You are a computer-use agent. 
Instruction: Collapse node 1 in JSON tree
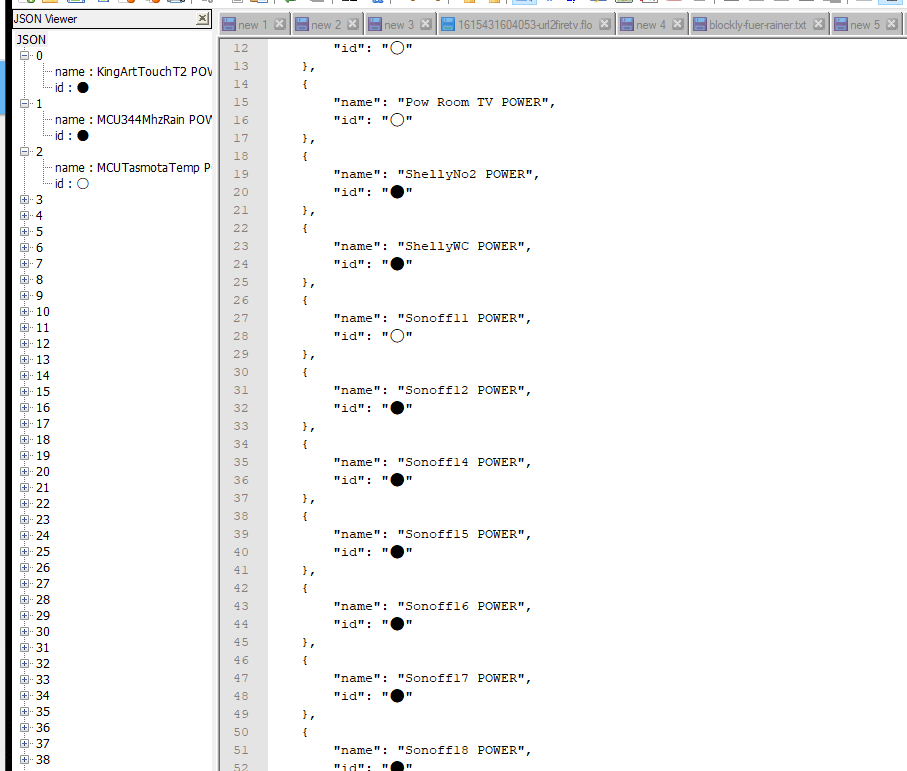[24, 104]
